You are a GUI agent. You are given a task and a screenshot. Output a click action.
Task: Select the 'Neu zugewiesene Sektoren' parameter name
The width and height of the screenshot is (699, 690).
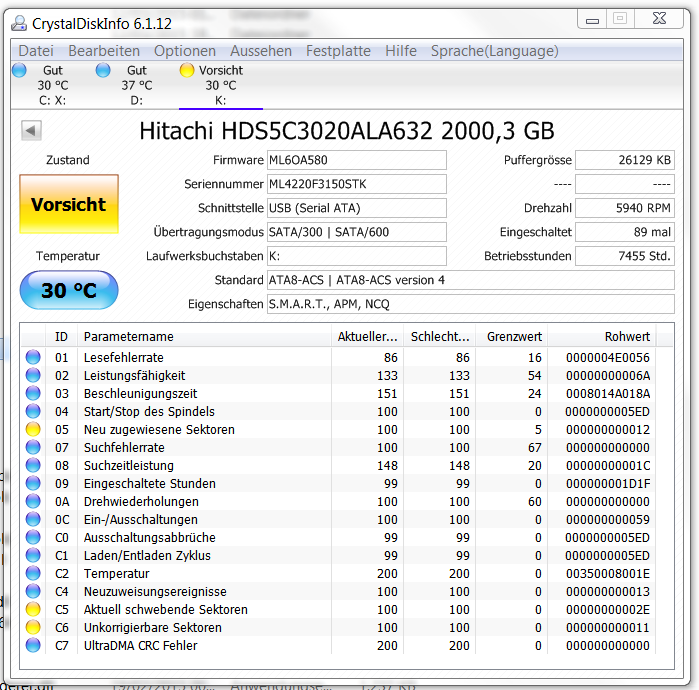click(159, 430)
